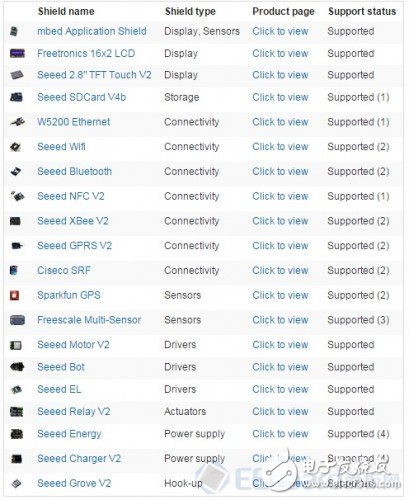Open the Seeed 2.8" TFT Touch V2 link
Viewport: 409px width, 500px height.
94,75
